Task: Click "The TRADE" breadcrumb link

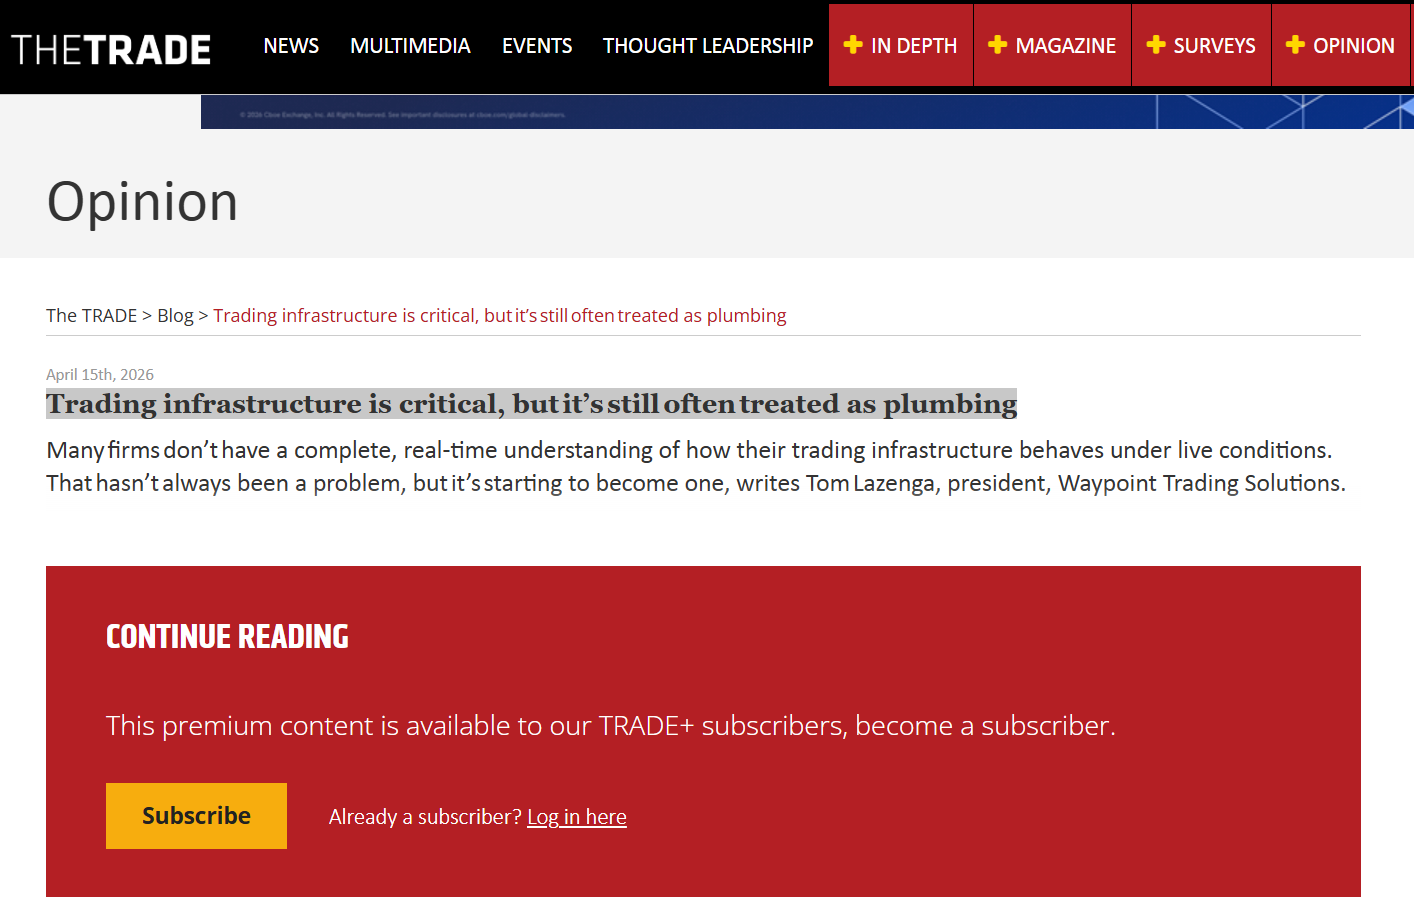Action: tap(91, 316)
